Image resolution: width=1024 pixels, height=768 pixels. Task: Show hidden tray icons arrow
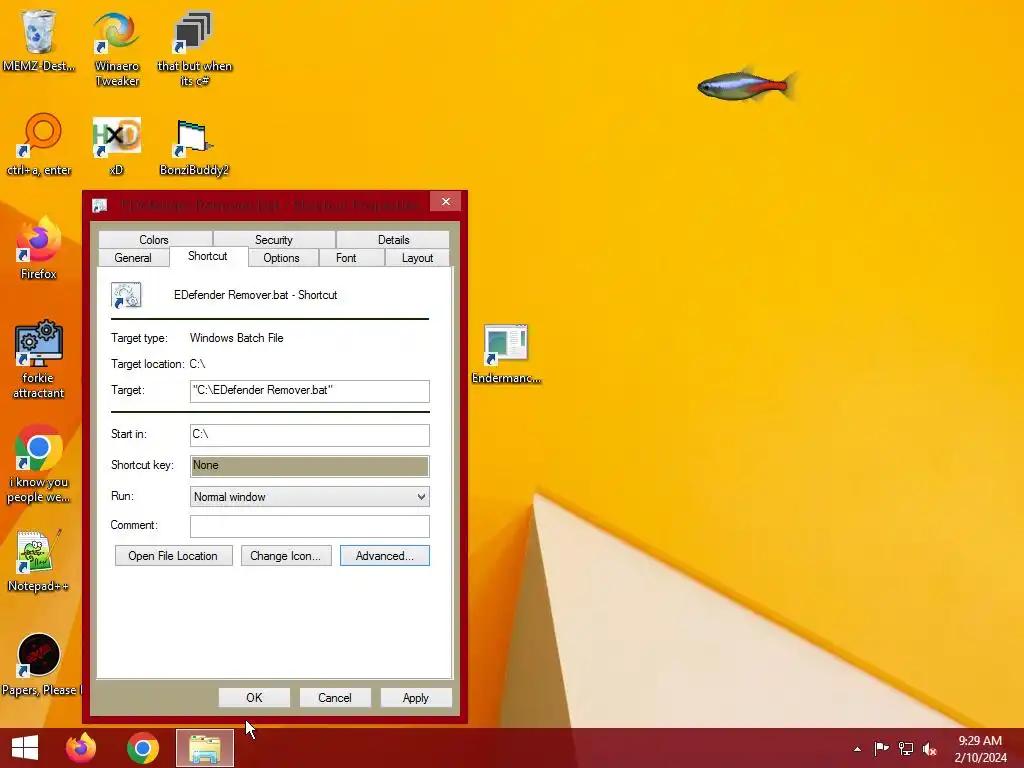857,749
